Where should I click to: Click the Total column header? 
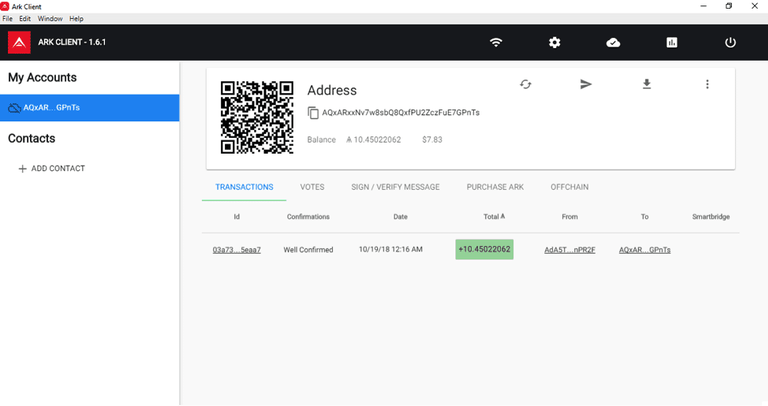coord(494,216)
